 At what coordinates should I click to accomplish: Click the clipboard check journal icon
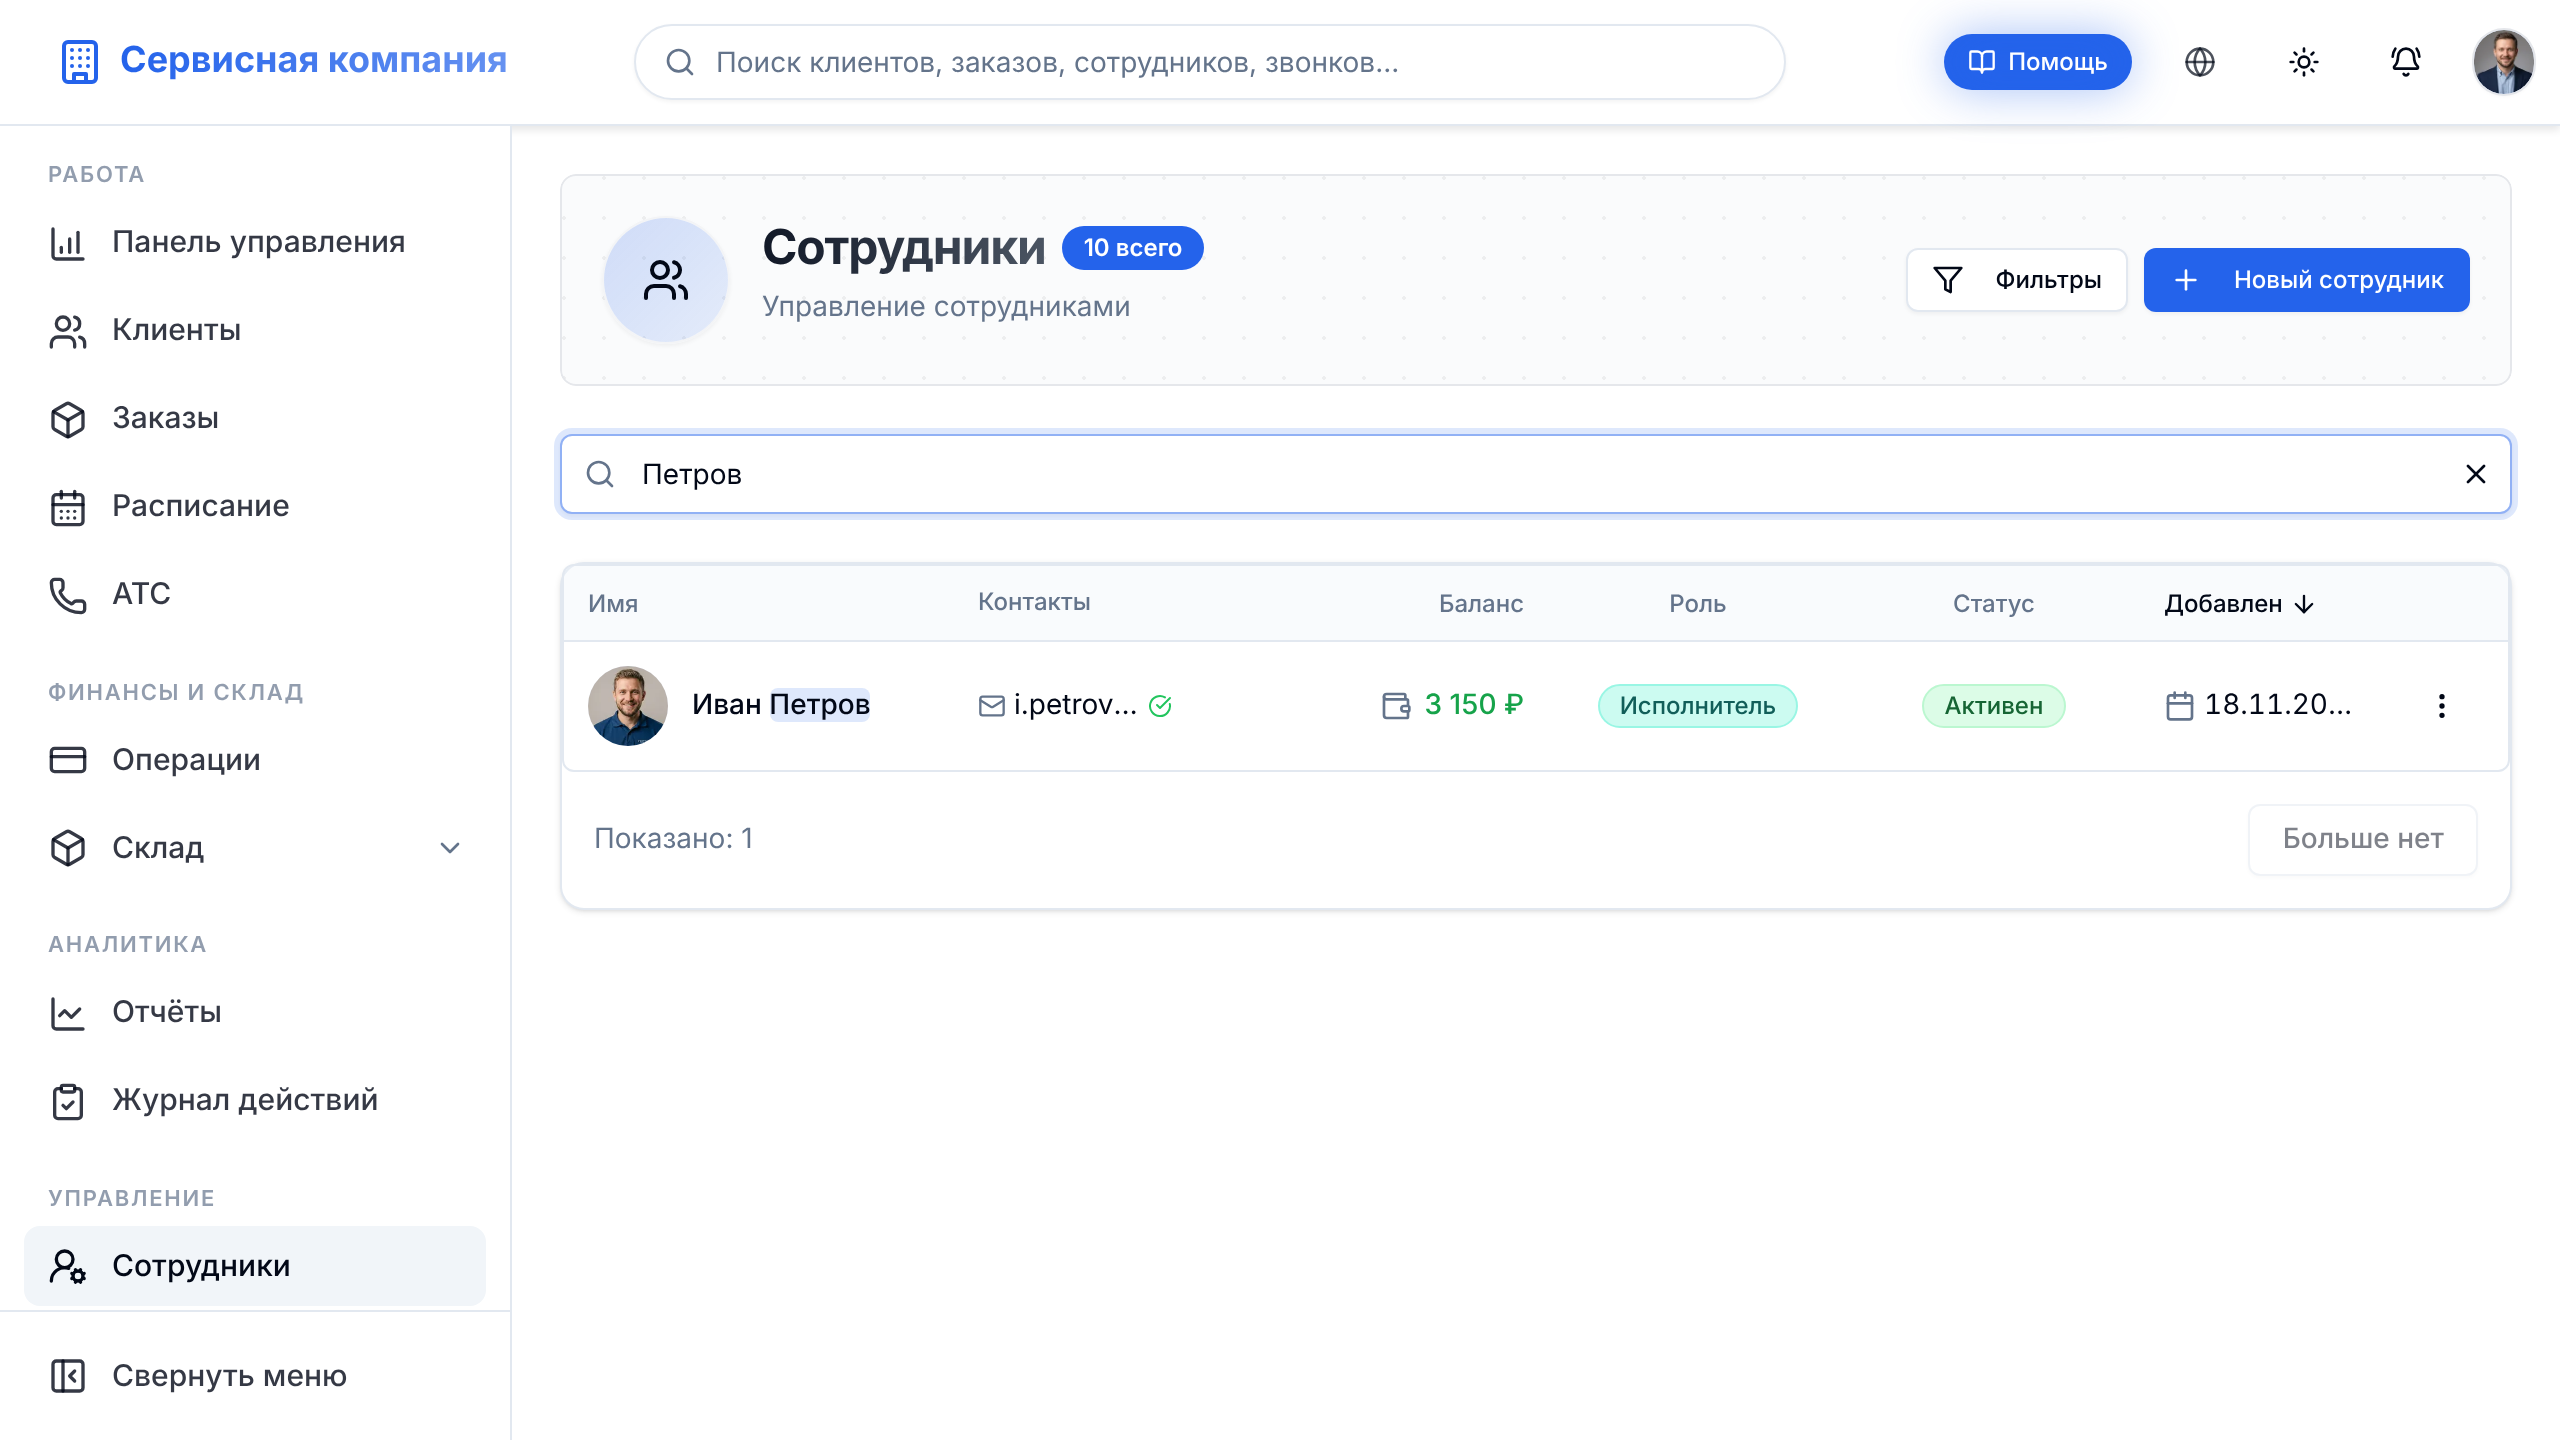click(x=68, y=1101)
